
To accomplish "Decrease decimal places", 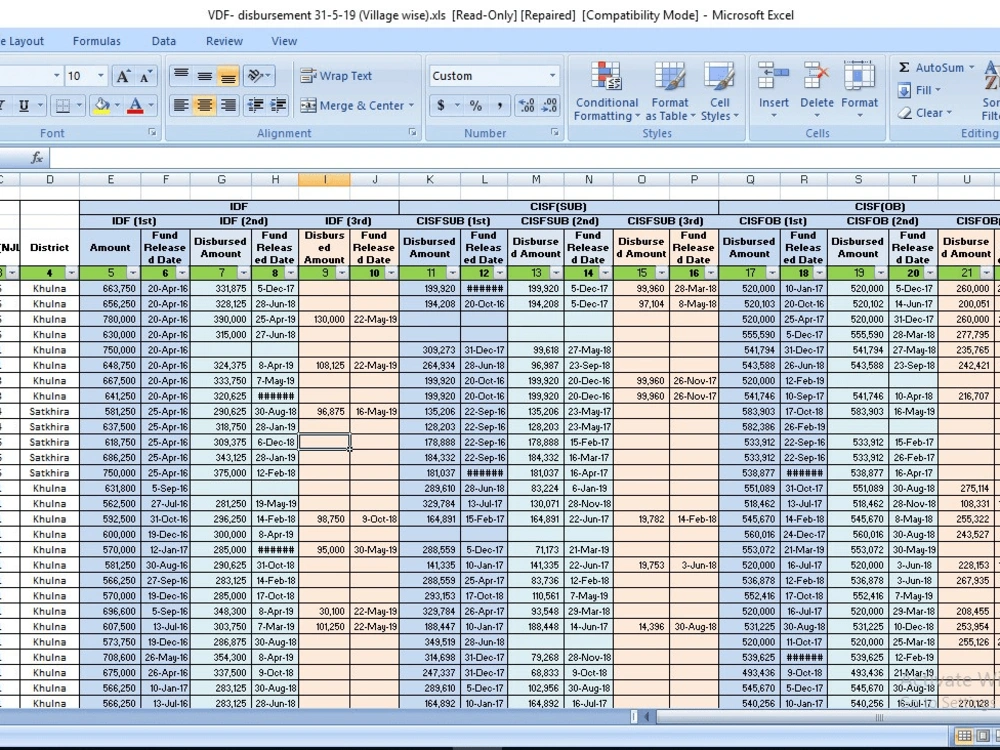I will point(549,105).
